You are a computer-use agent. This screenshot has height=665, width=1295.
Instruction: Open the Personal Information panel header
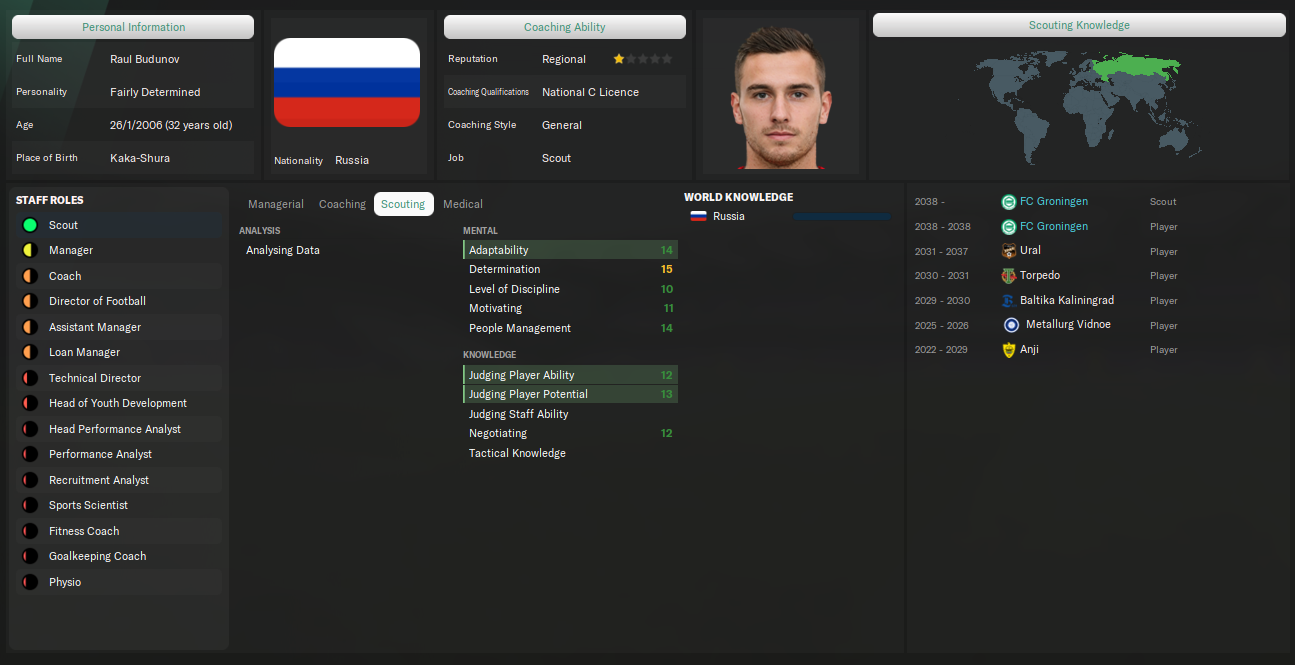133,27
